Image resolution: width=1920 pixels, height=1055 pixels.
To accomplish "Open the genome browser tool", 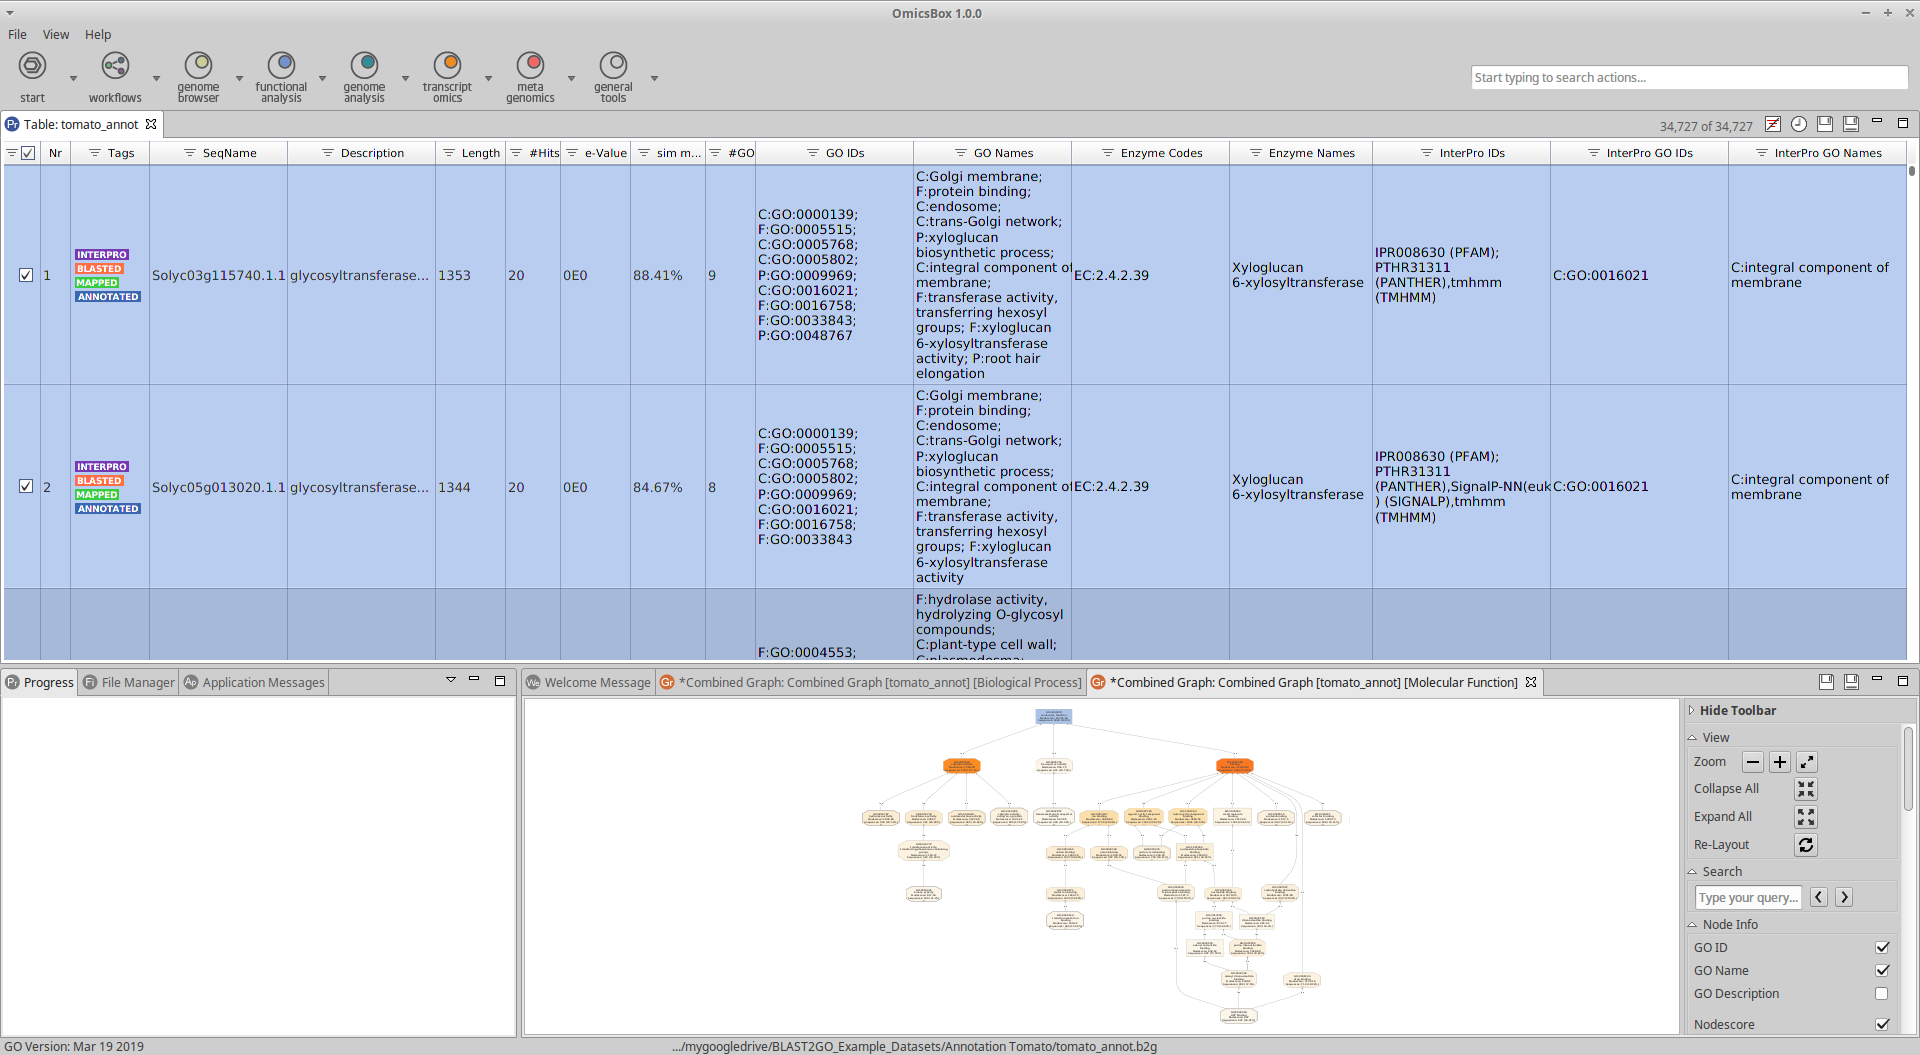I will click(198, 67).
